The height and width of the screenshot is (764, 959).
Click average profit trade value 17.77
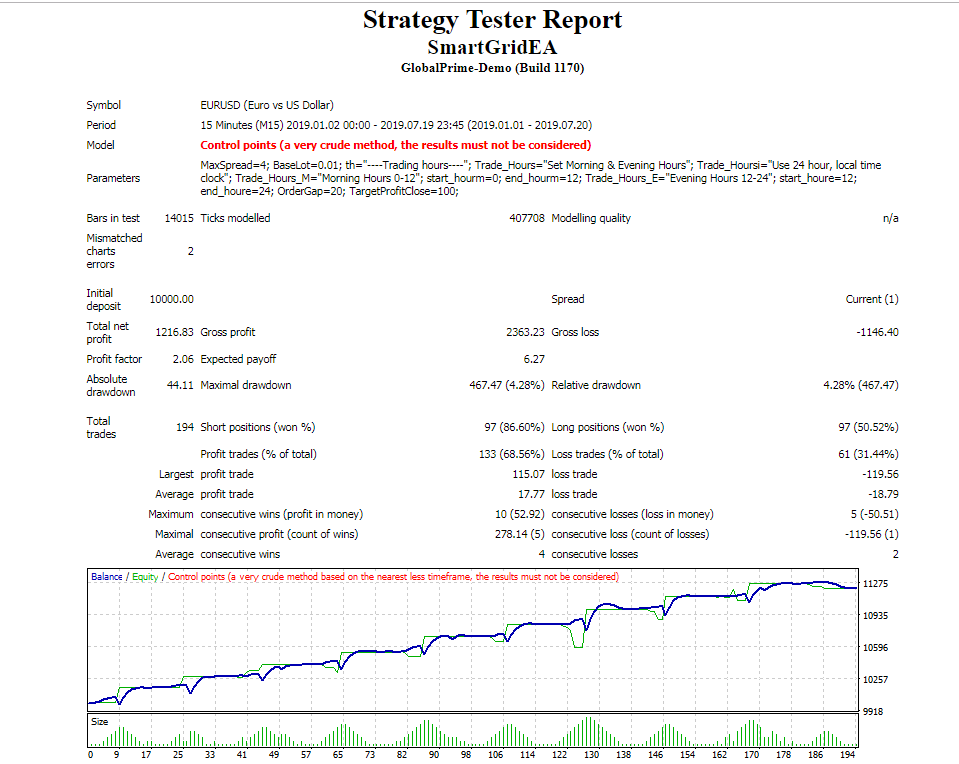[531, 494]
